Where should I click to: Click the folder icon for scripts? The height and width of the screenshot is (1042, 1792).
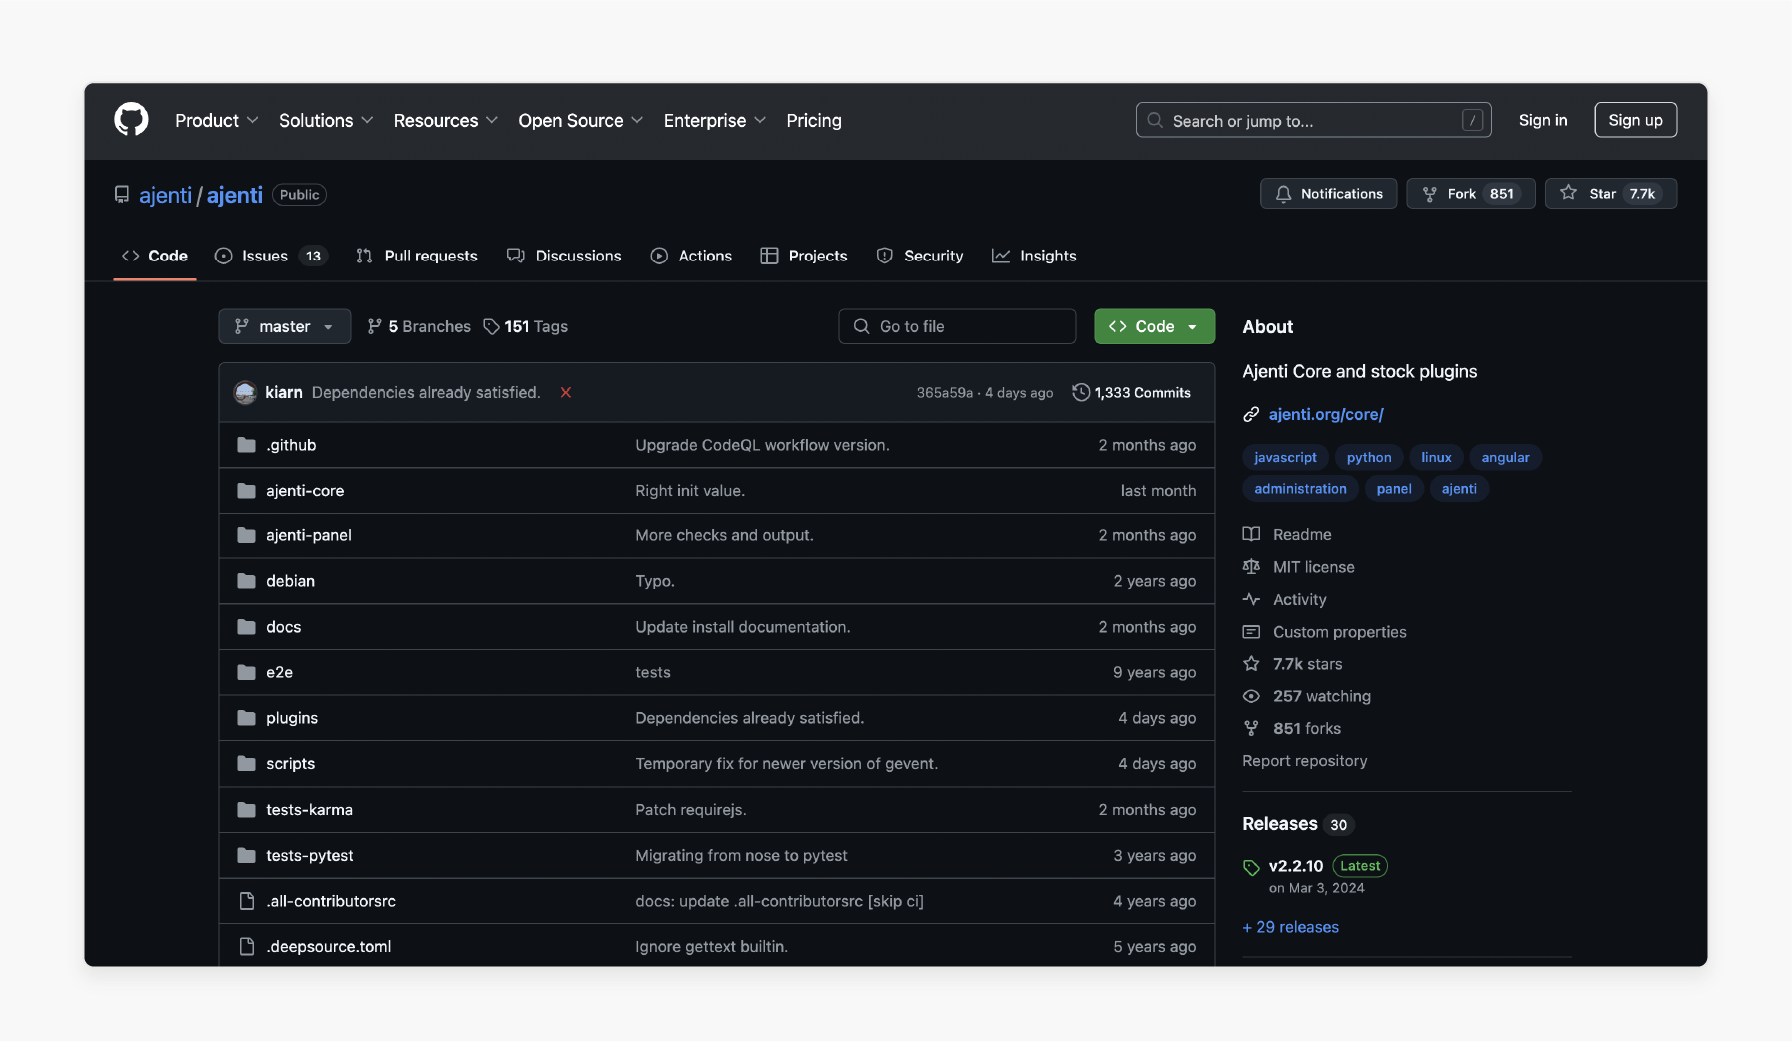click(x=246, y=764)
